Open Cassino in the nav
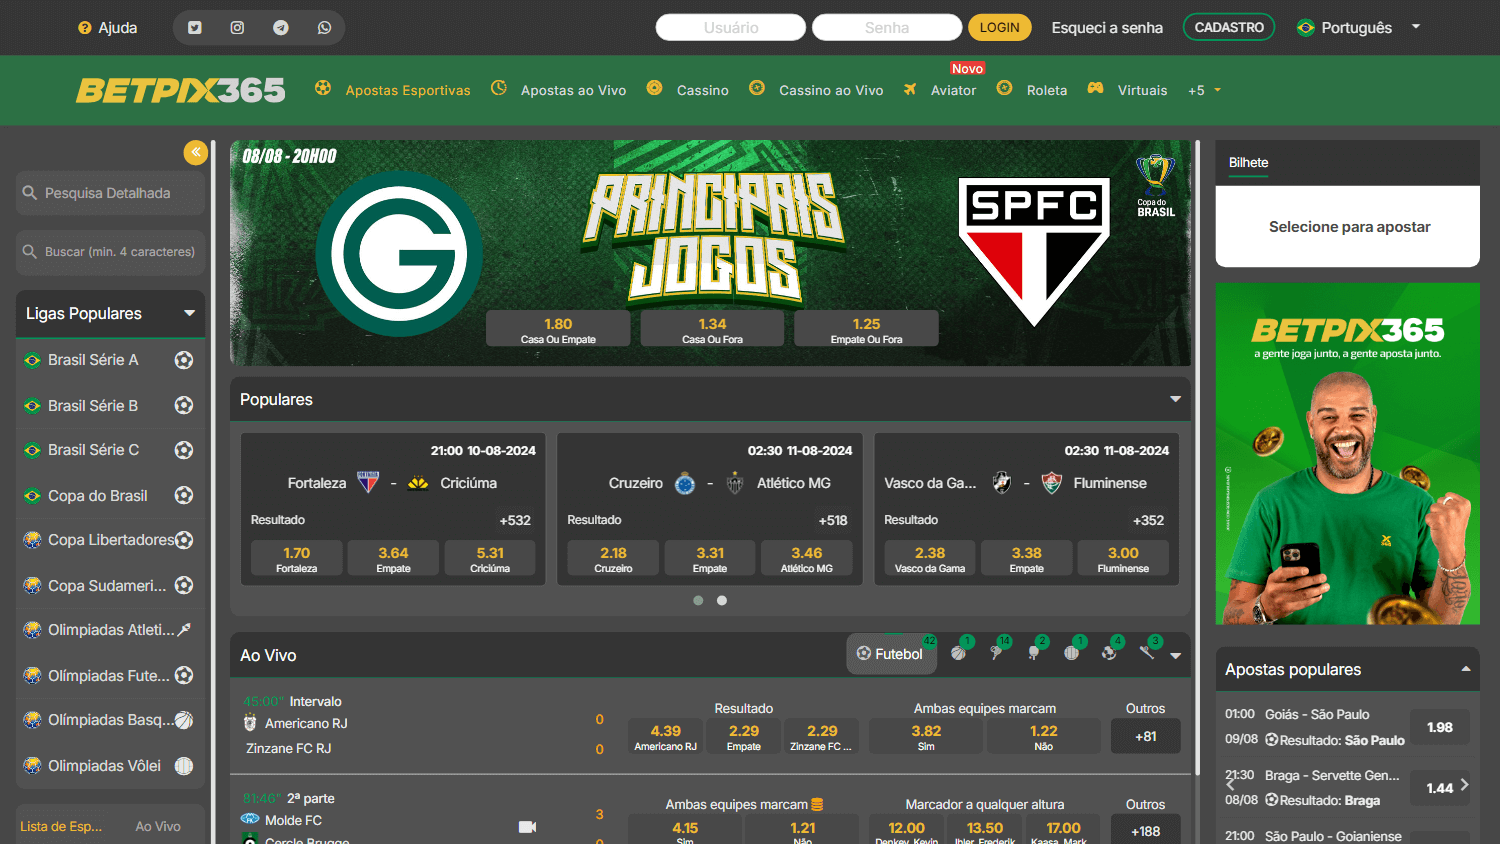 click(703, 90)
